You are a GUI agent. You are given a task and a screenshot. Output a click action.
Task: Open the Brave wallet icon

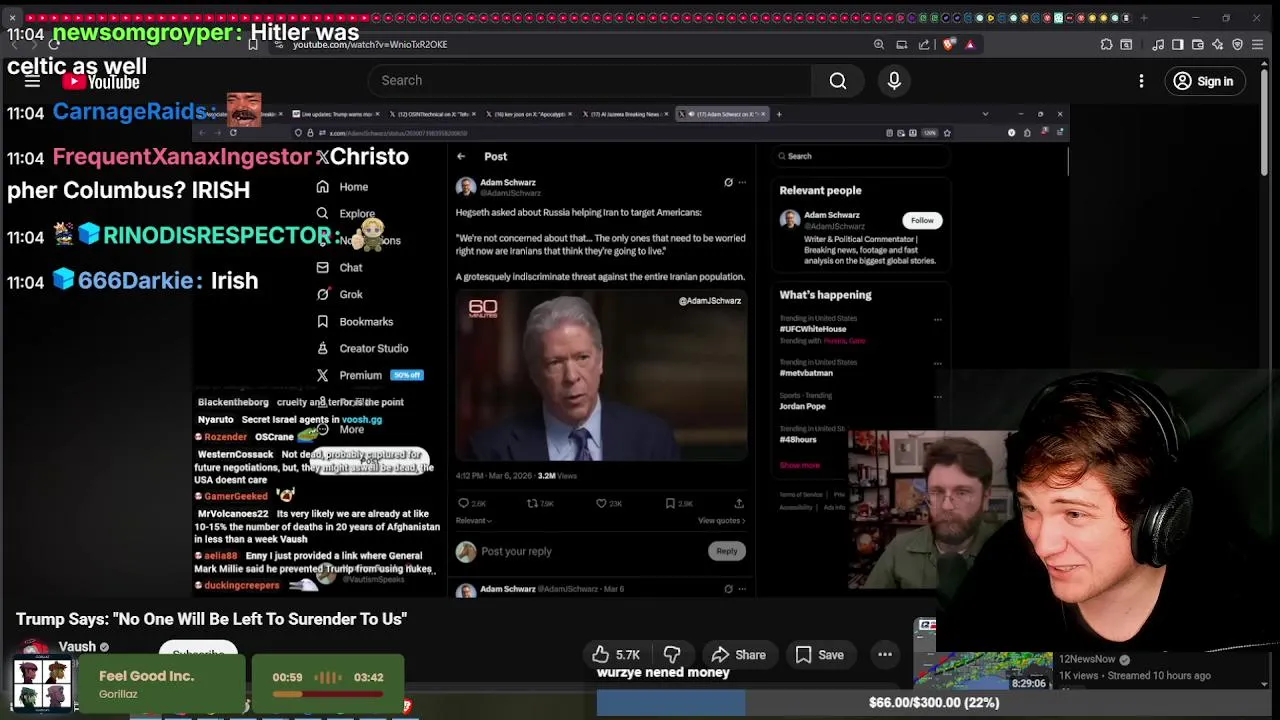click(1198, 44)
